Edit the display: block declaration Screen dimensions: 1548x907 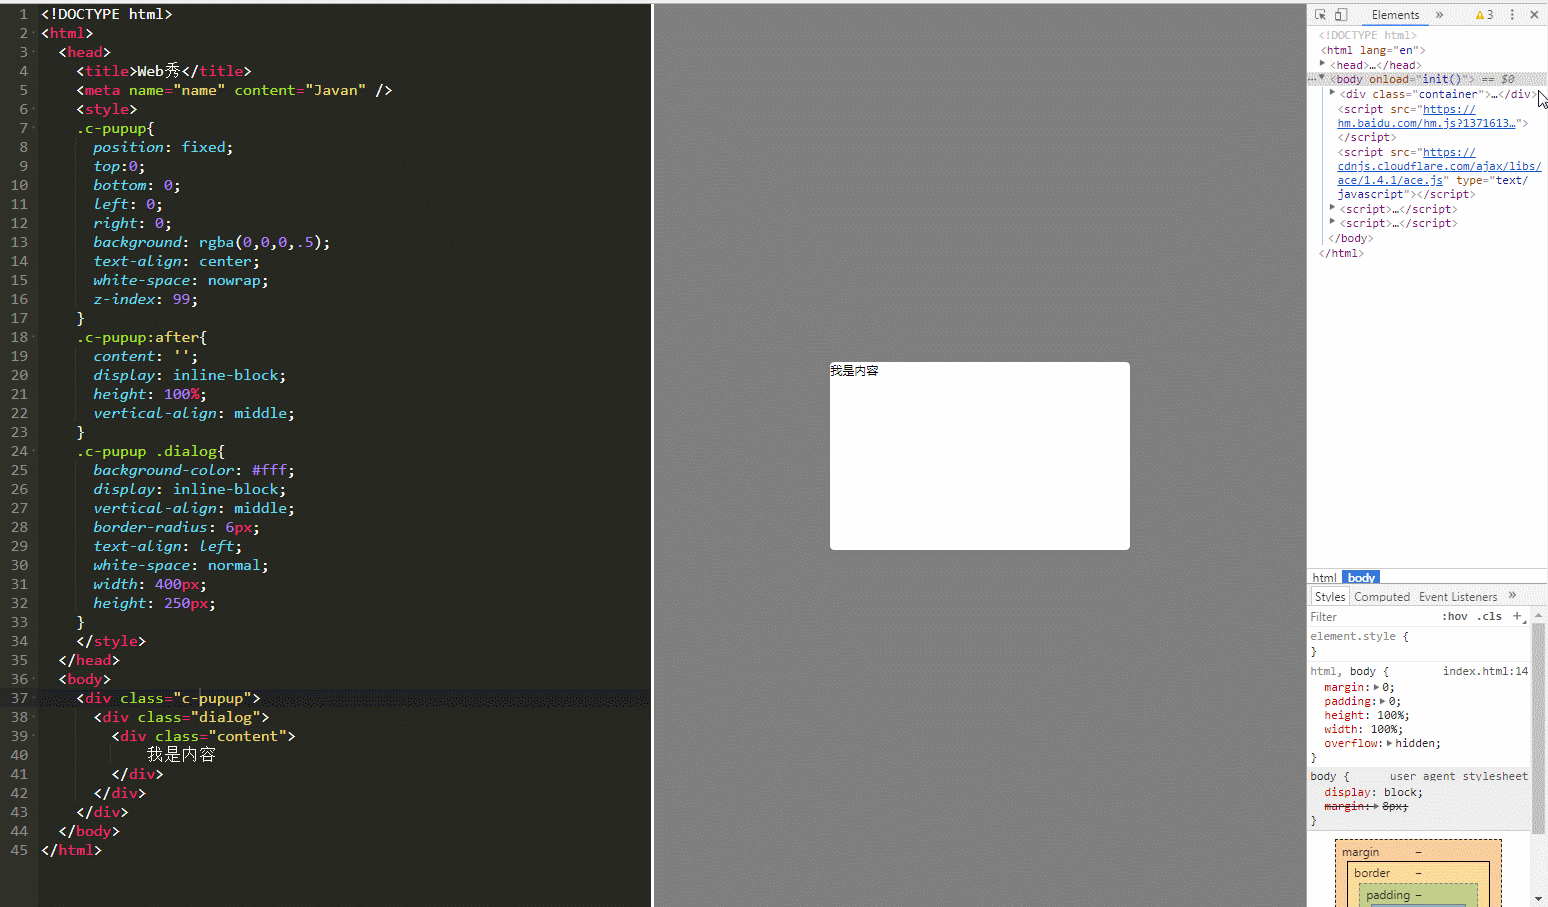click(x=1373, y=792)
